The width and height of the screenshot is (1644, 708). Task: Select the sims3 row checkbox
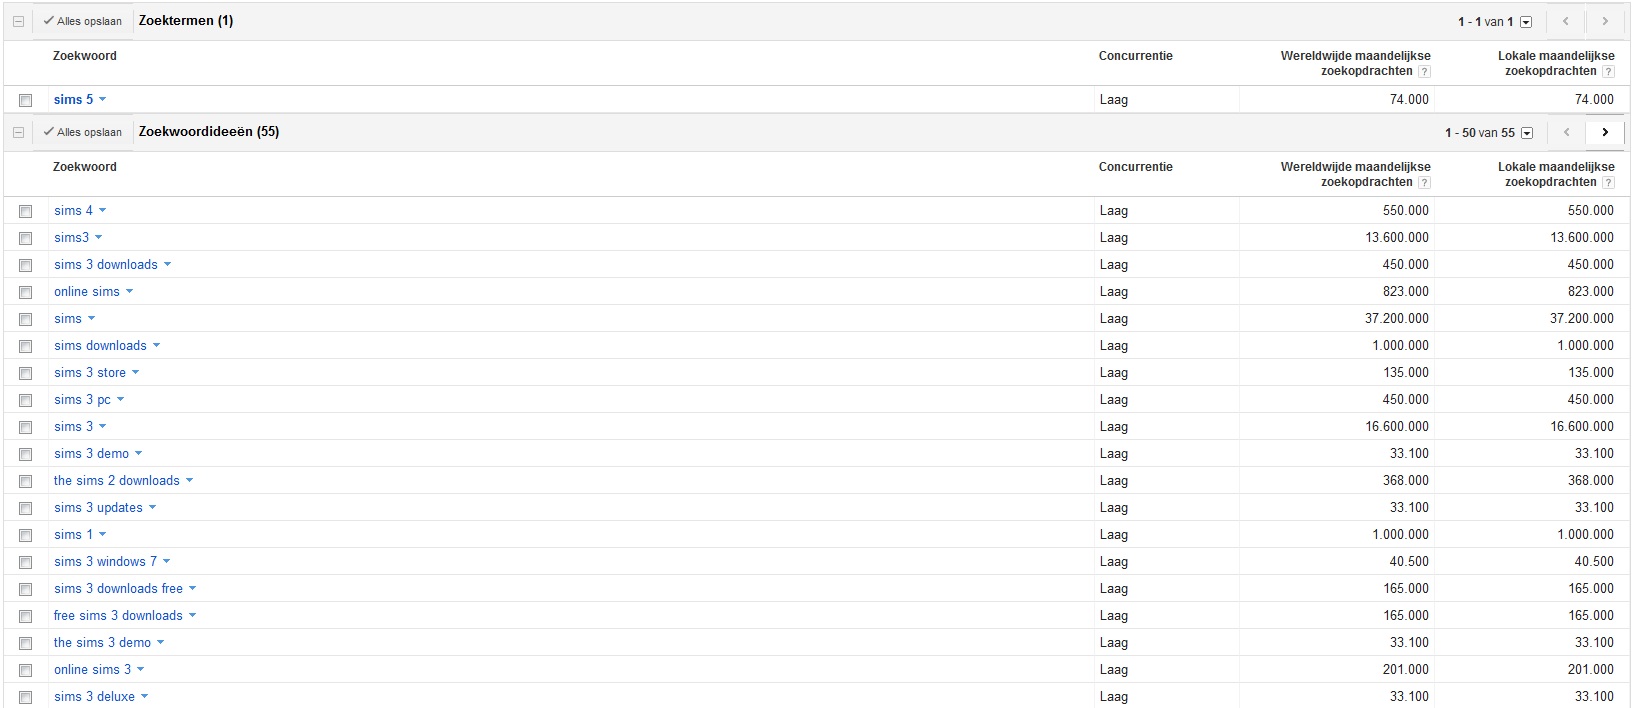(x=26, y=238)
